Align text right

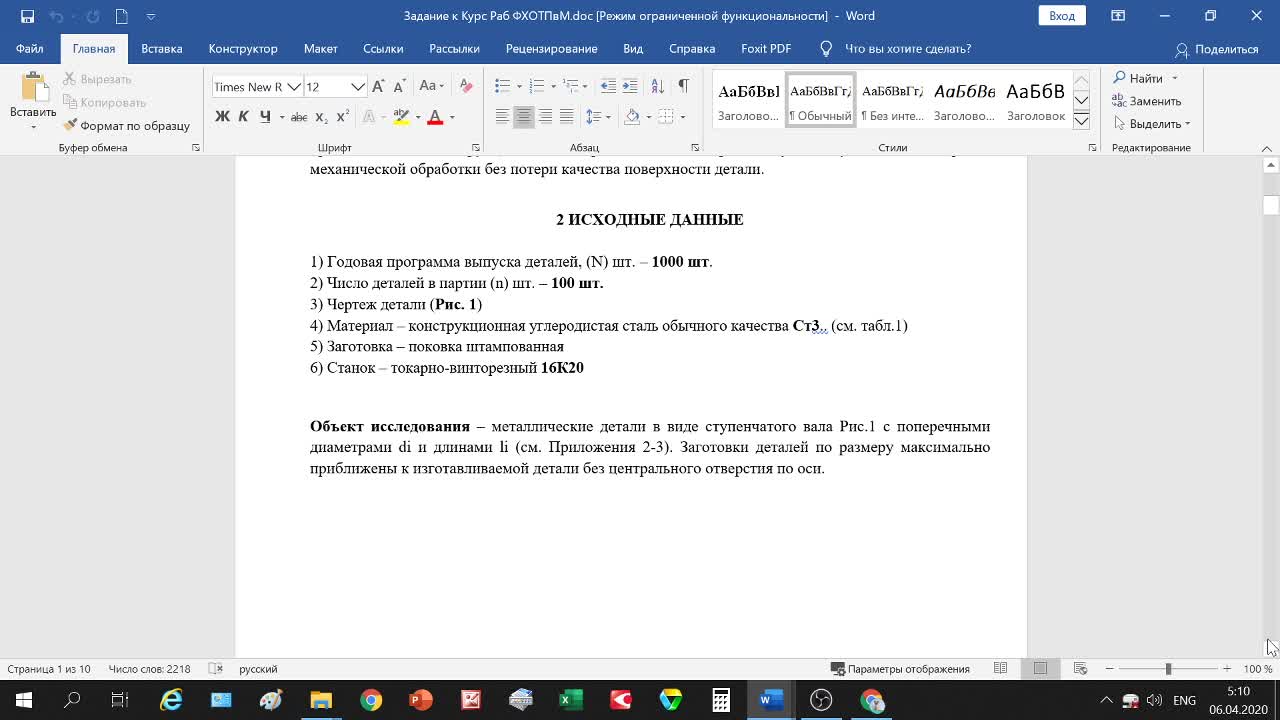click(545, 117)
